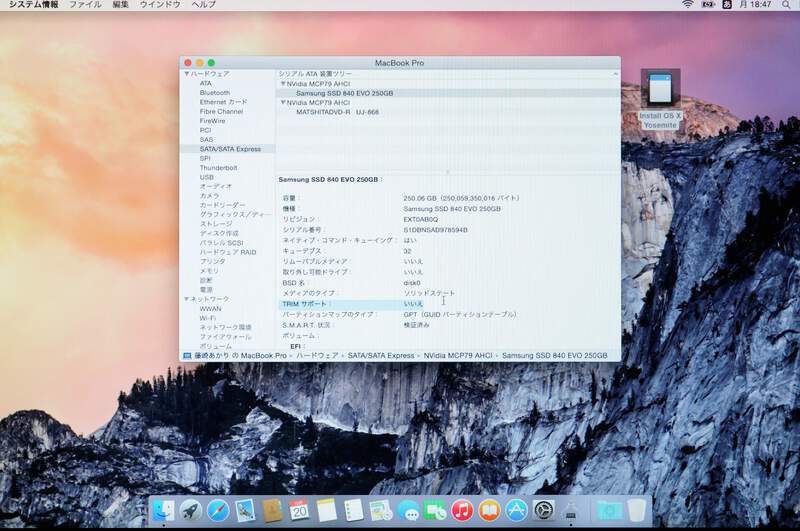Click the clock showing 月 18:47
The width and height of the screenshot is (800, 531).
755,4
